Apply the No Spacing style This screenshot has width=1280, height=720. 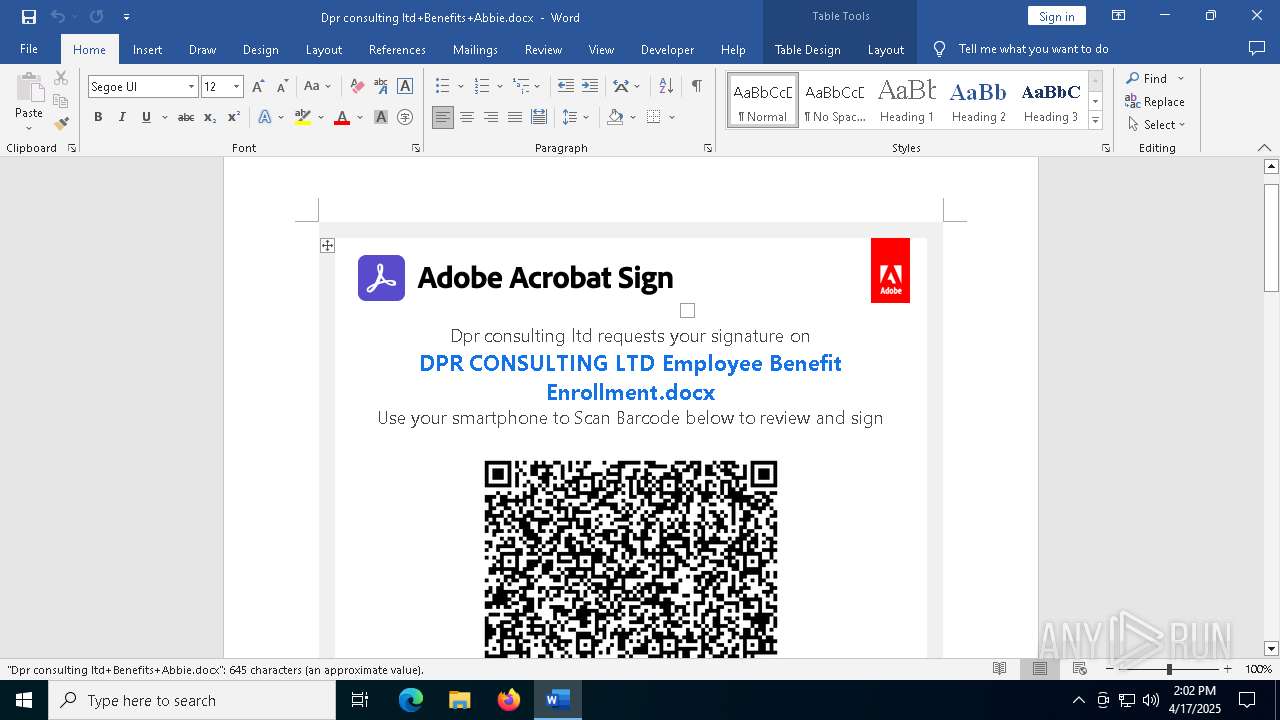point(835,100)
